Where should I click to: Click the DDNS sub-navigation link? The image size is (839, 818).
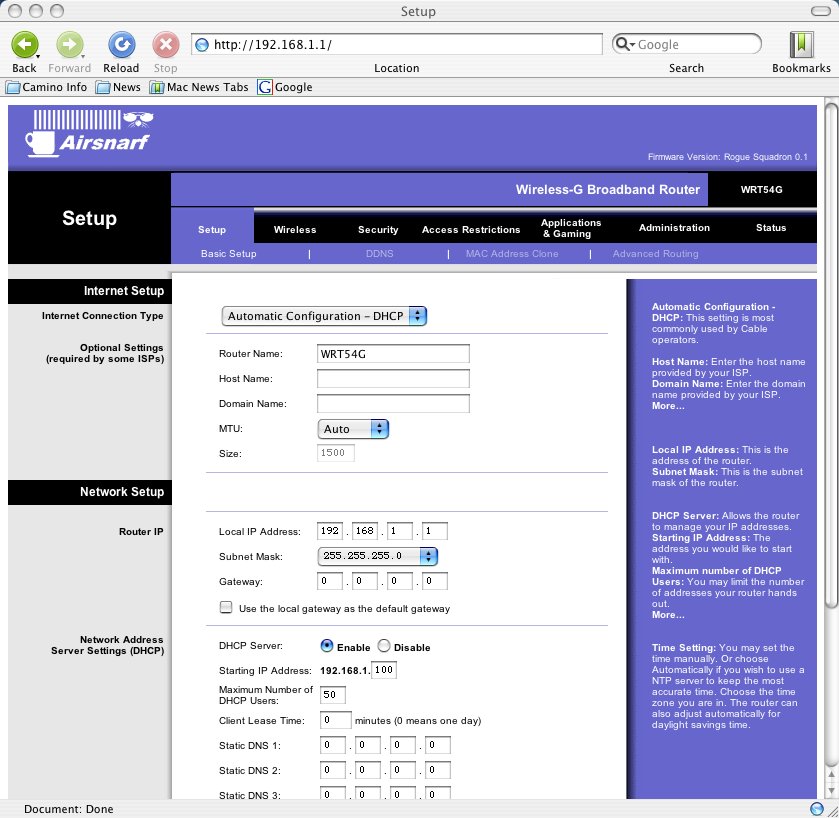[x=379, y=254]
